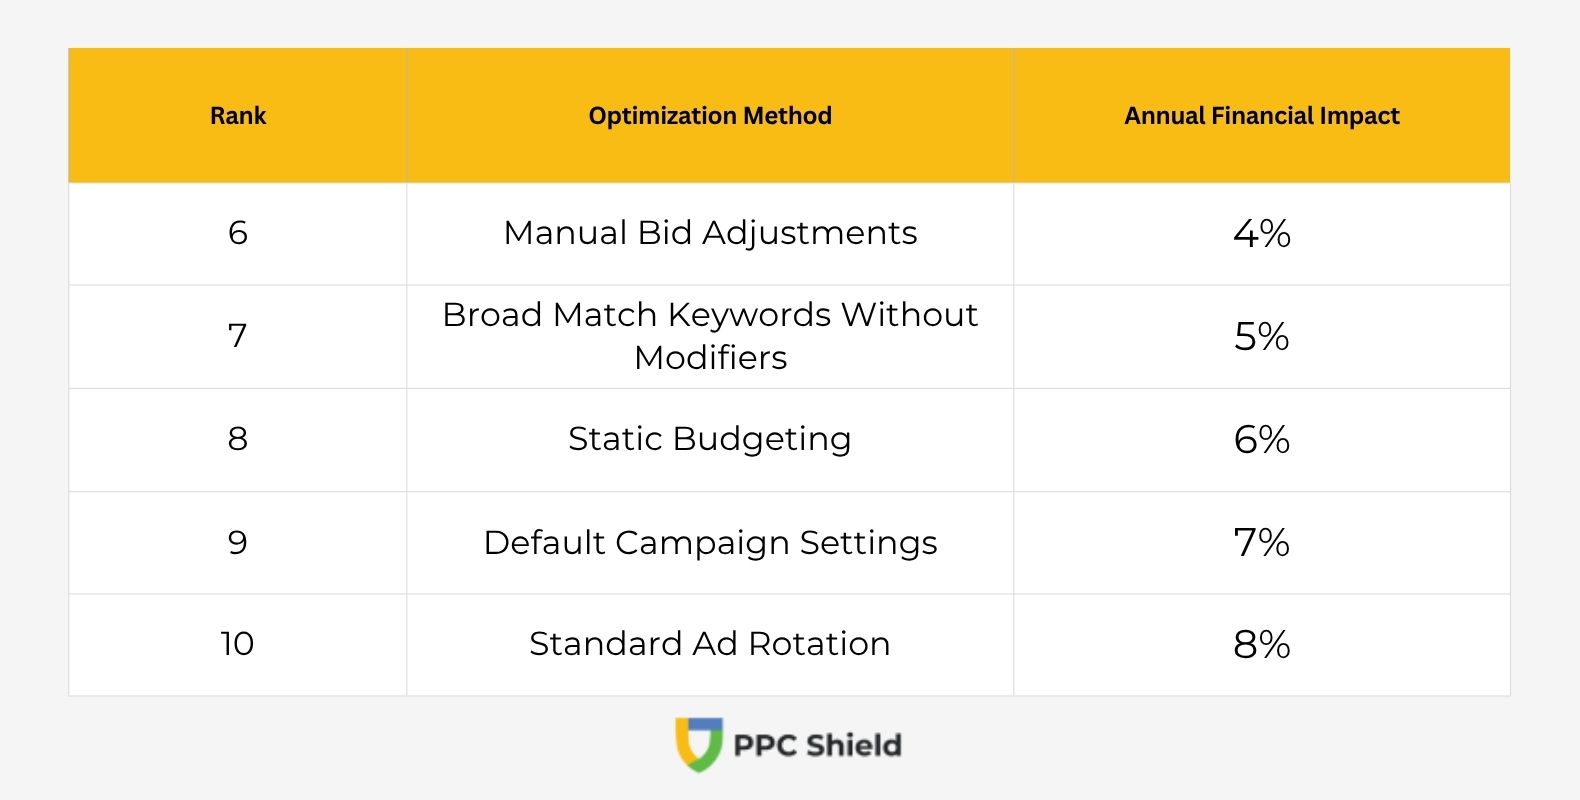Click the Default Campaign Settings cell
The image size is (1580, 800).
(x=710, y=542)
